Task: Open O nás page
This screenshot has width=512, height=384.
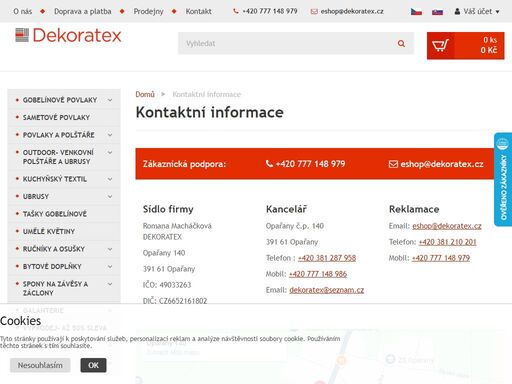Action: tap(23, 11)
